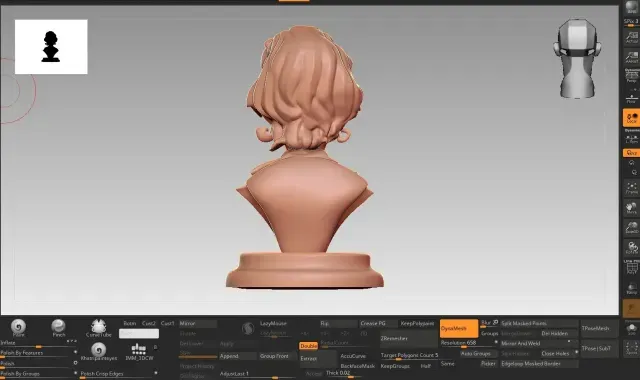The height and width of the screenshot is (380, 640).
Task: Click the BPR render icon
Action: [631, 7]
